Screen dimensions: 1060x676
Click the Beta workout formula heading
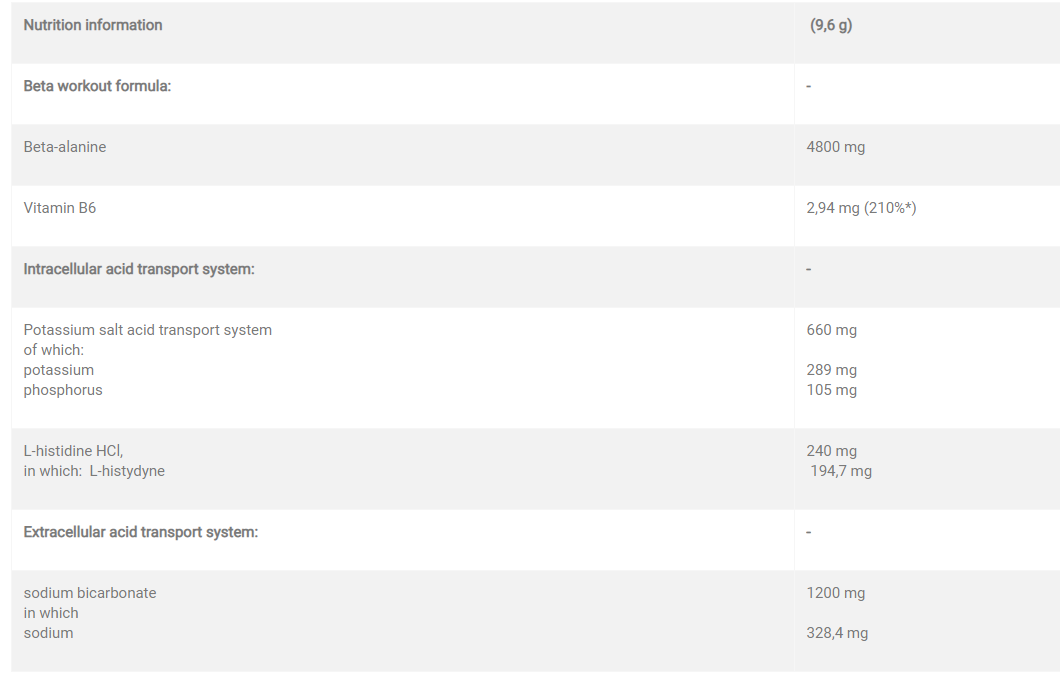[x=98, y=86]
